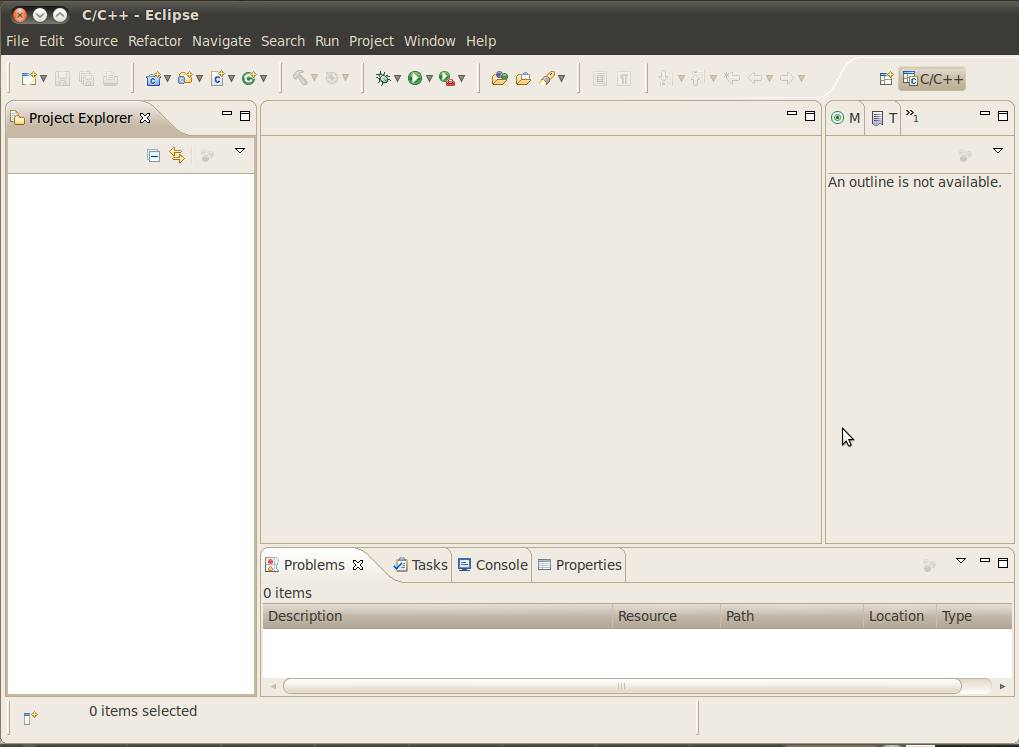Open the External Tools dropdown arrow

tap(461, 79)
